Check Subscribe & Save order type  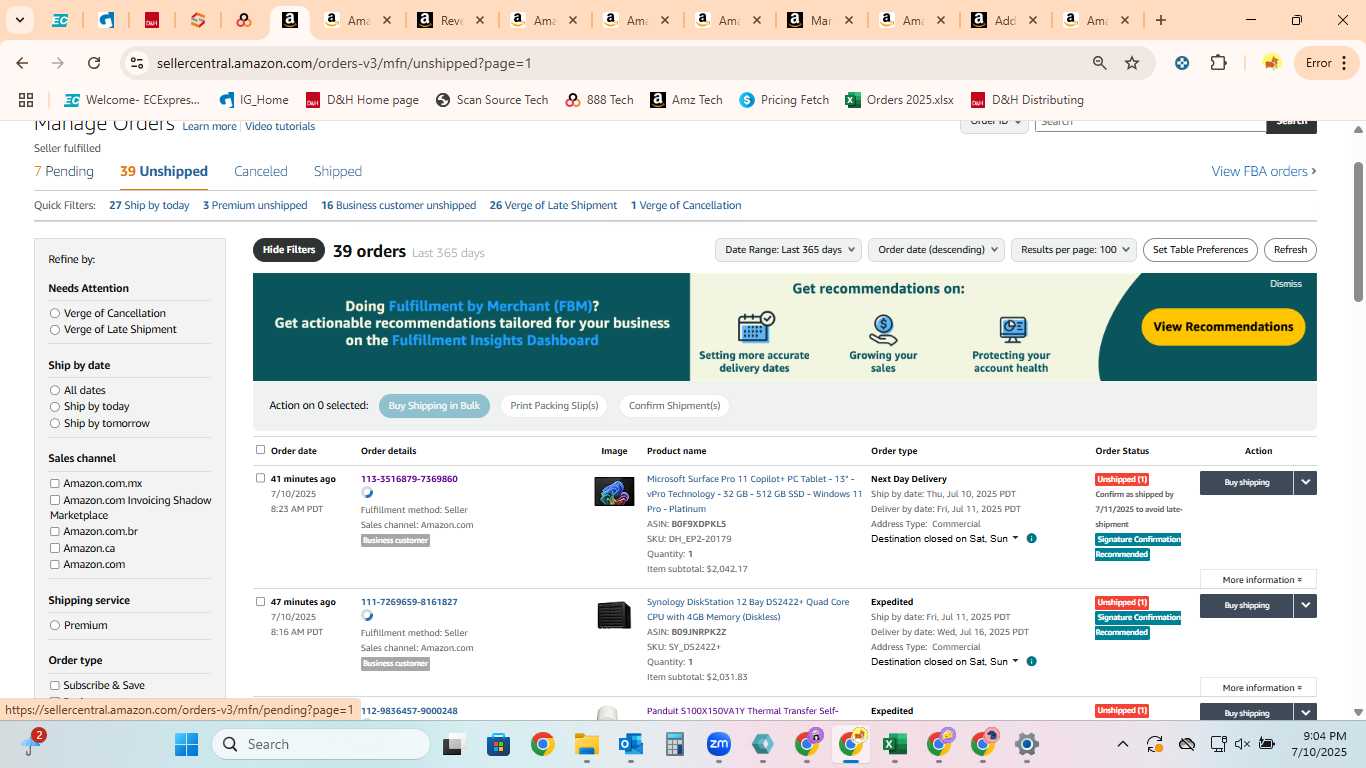(55, 685)
